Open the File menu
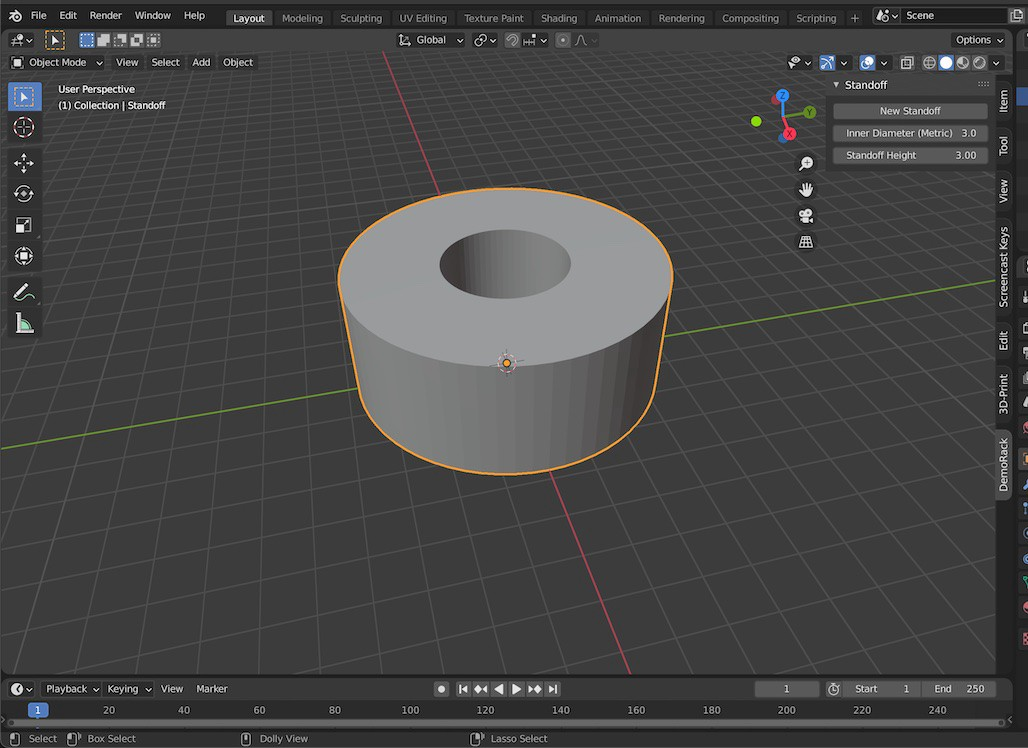Screen dimensions: 1028x748 tap(39, 15)
